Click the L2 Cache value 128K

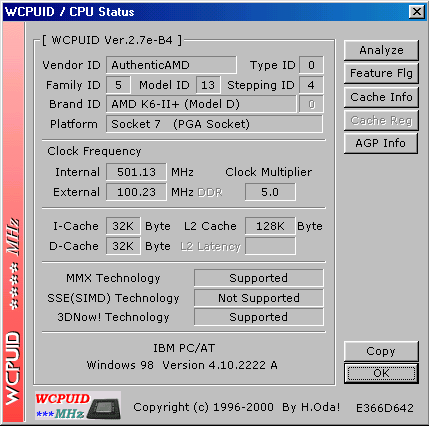click(x=270, y=226)
